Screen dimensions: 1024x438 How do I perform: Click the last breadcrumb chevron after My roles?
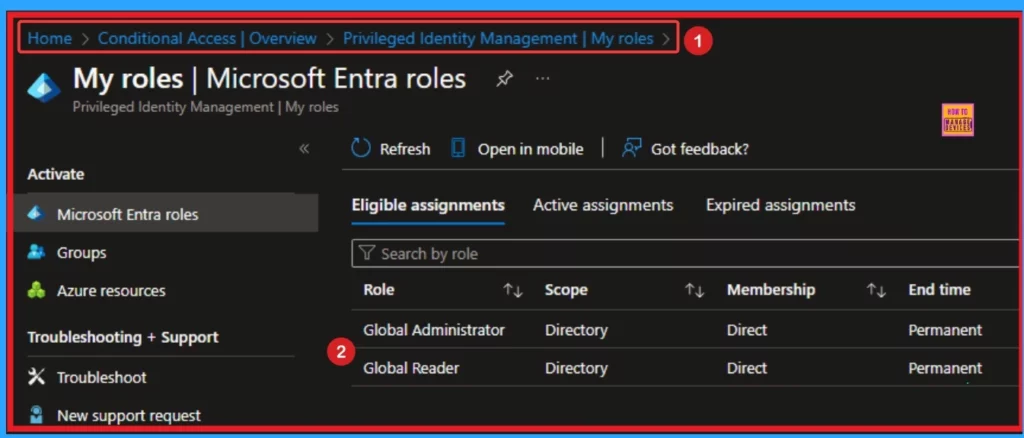[665, 39]
